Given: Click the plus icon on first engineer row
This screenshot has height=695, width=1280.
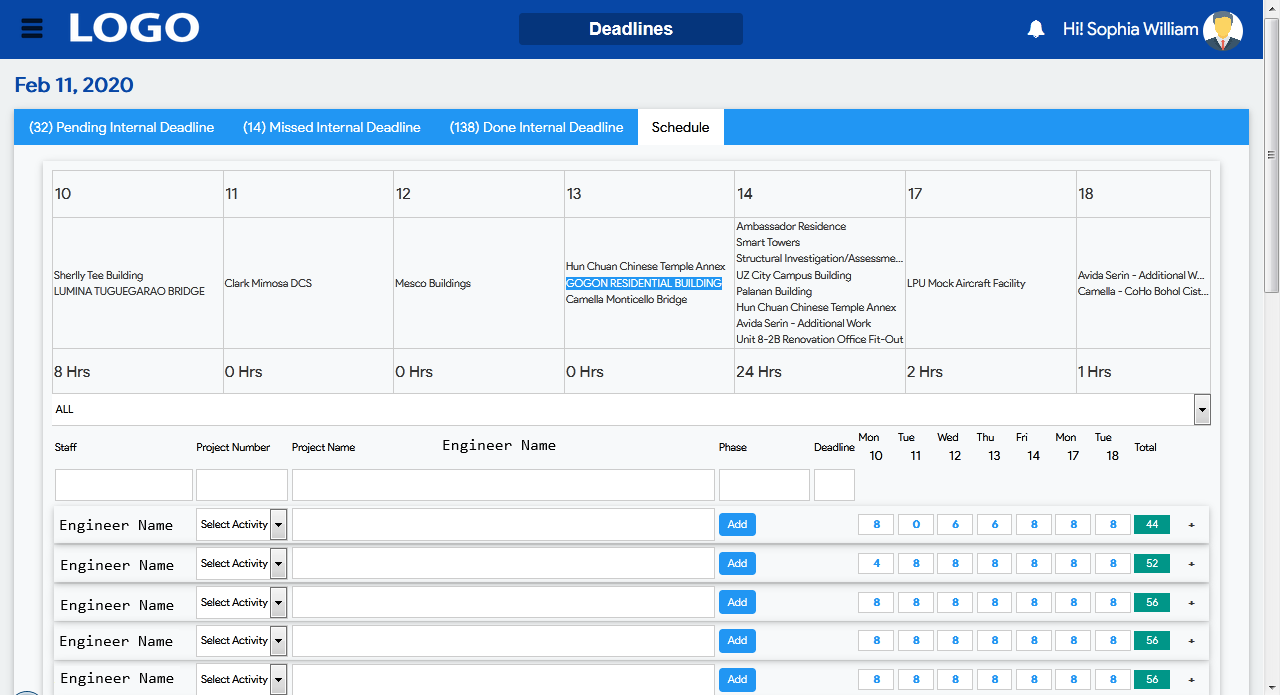Looking at the screenshot, I should click(1191, 525).
